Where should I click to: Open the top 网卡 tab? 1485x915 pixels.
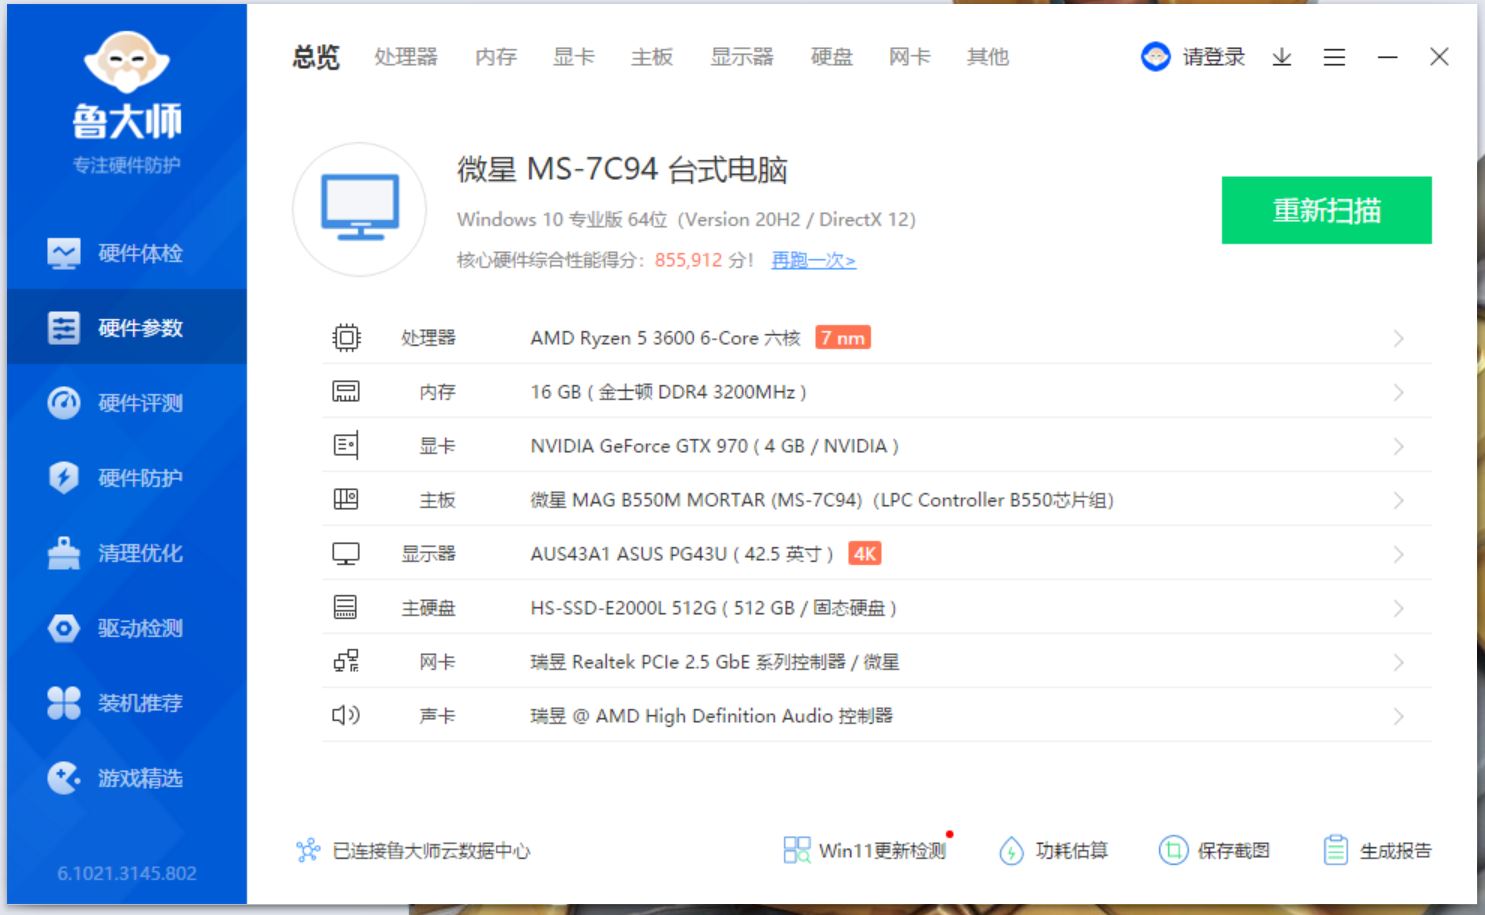coord(910,57)
